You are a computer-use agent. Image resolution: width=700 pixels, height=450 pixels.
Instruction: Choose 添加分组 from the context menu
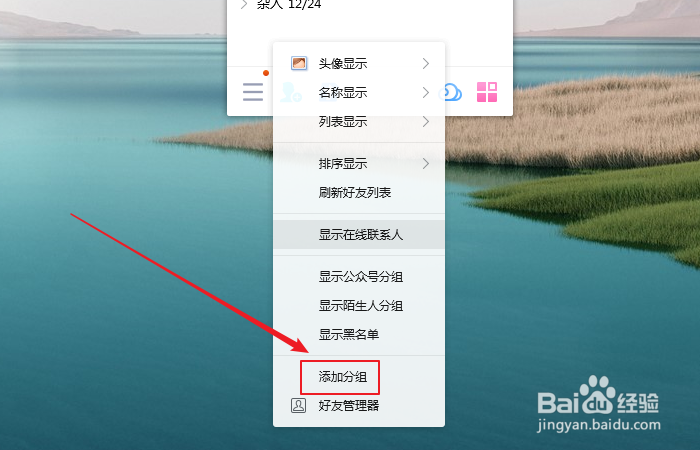(359, 377)
